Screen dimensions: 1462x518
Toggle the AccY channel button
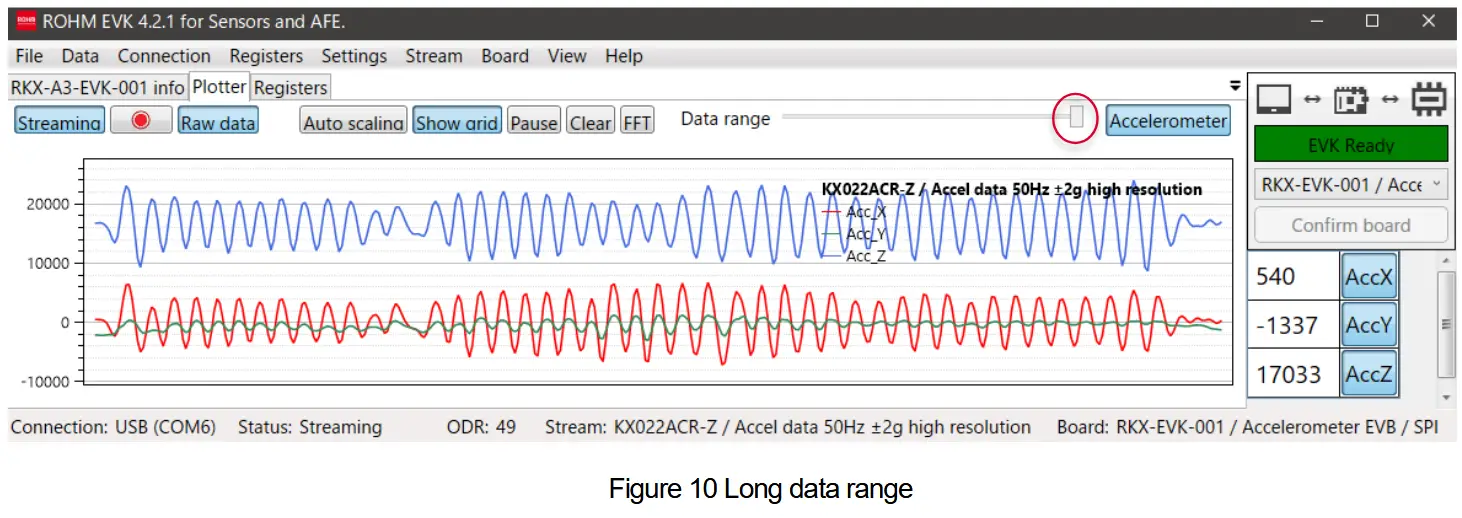click(x=1368, y=325)
